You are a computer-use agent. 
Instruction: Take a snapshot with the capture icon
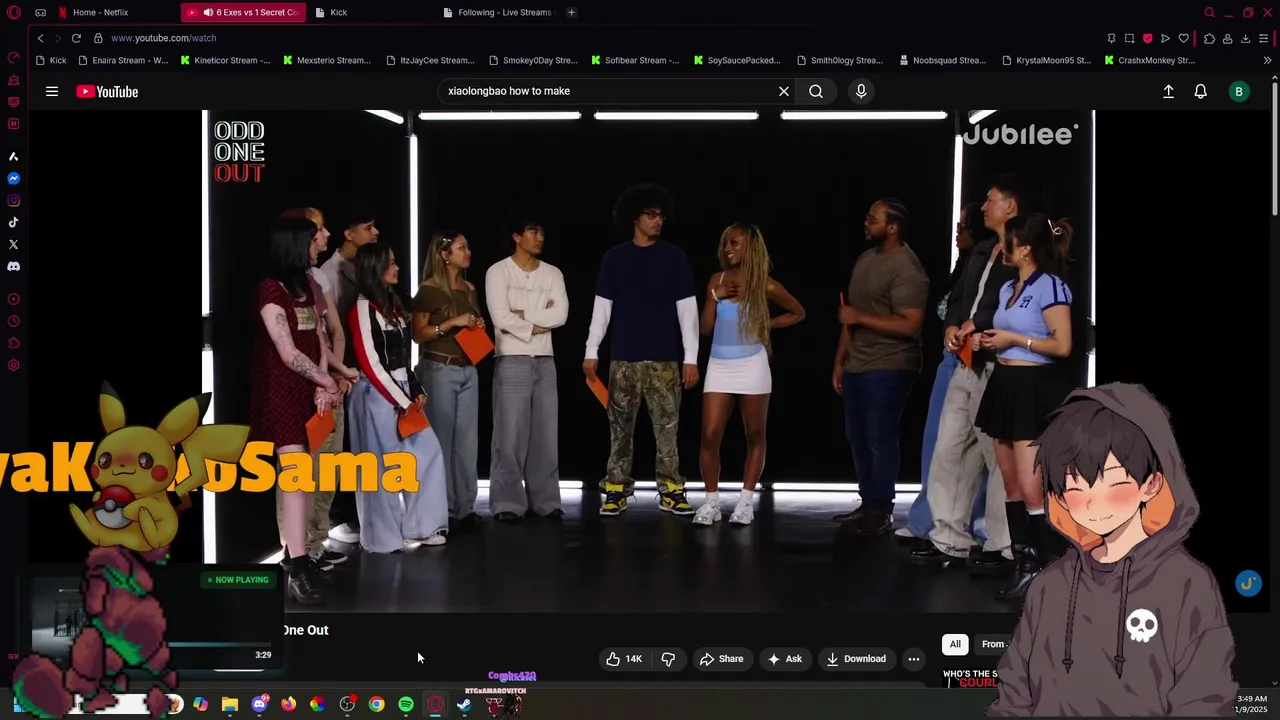pyautogui.click(x=1129, y=38)
